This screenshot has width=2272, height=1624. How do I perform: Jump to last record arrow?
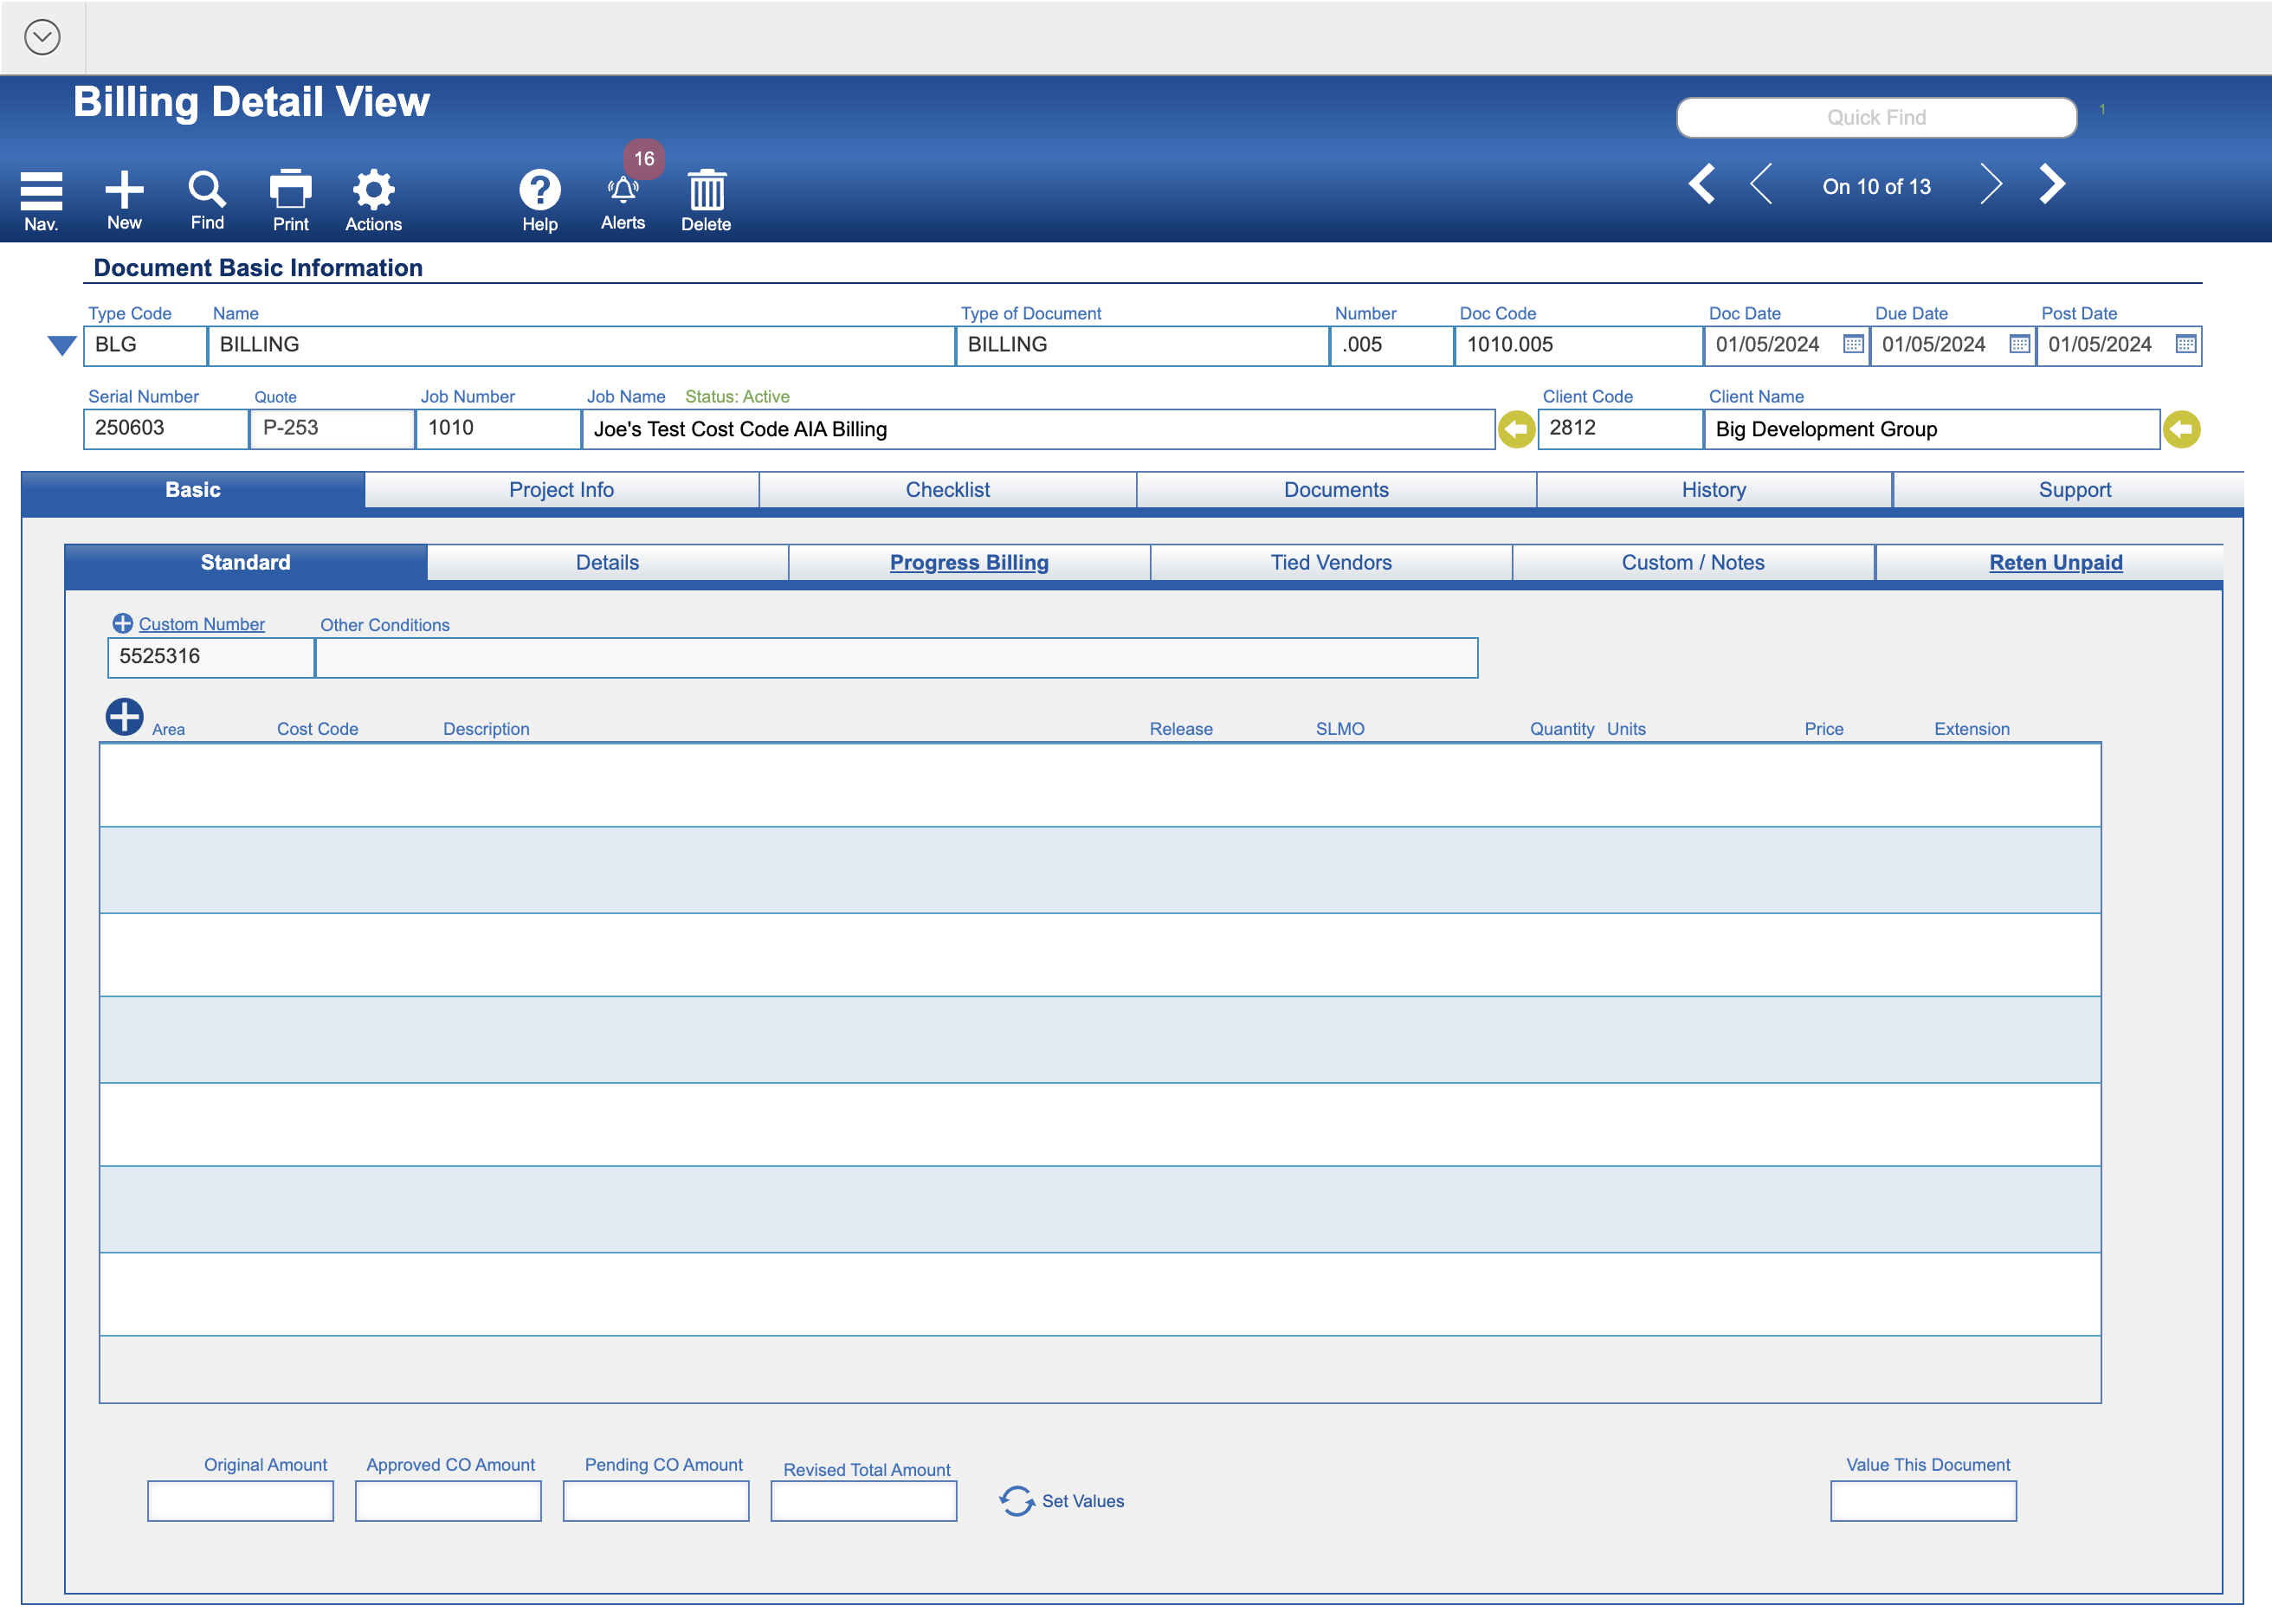point(2052,184)
